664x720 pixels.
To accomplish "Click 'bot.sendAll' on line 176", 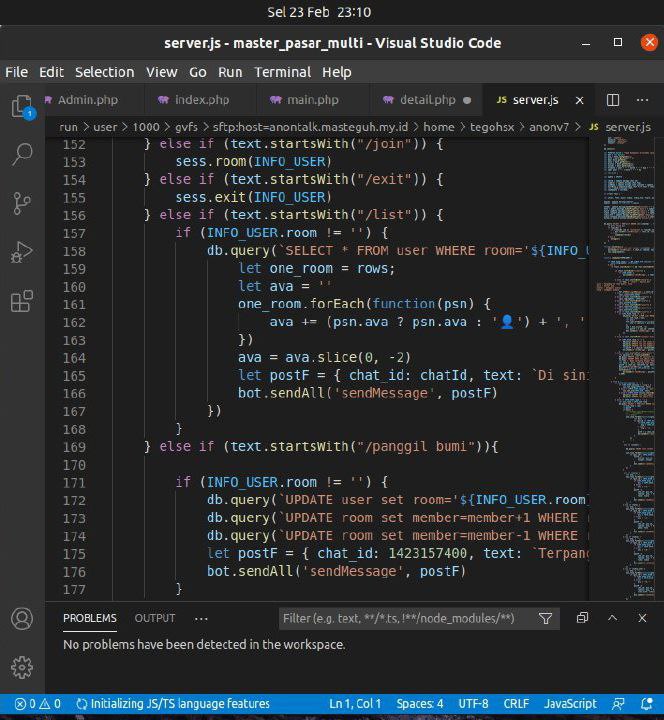I will [249, 571].
